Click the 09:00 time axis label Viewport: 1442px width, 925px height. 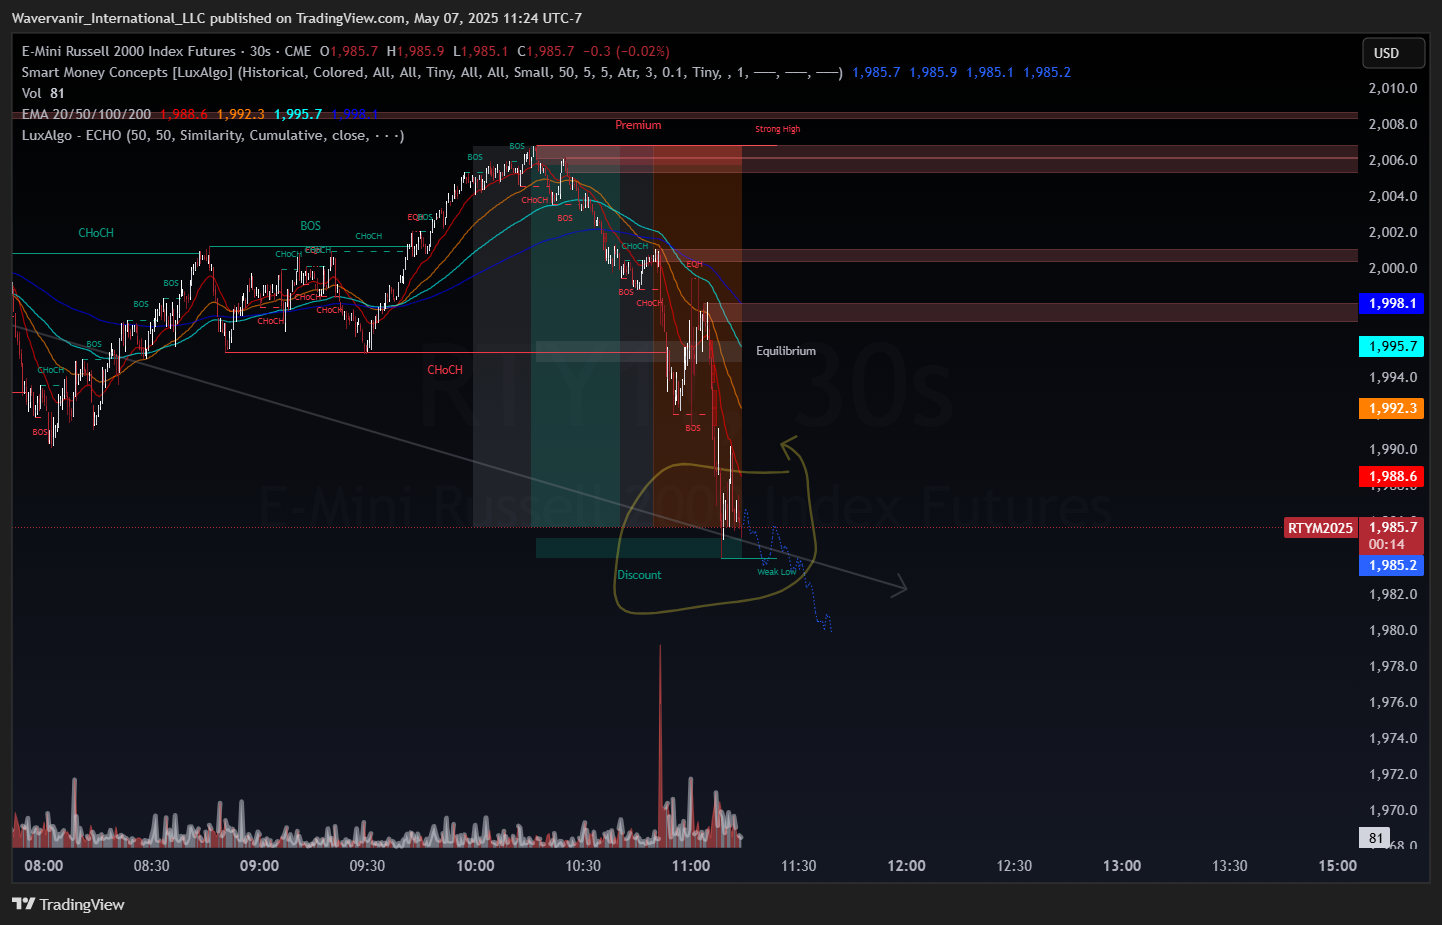259,866
